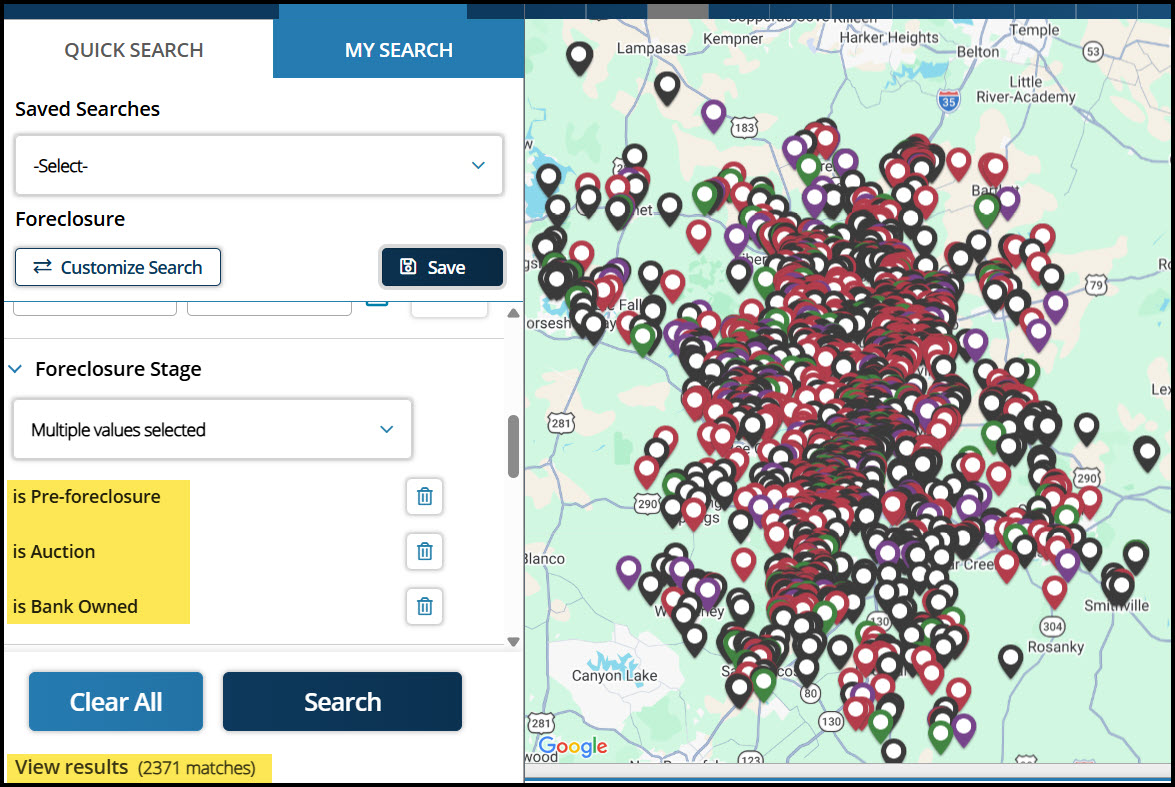Screen dimensions: 1175x787
Task: Delete the Pre-foreclosure filter with trash icon
Action: tap(424, 496)
